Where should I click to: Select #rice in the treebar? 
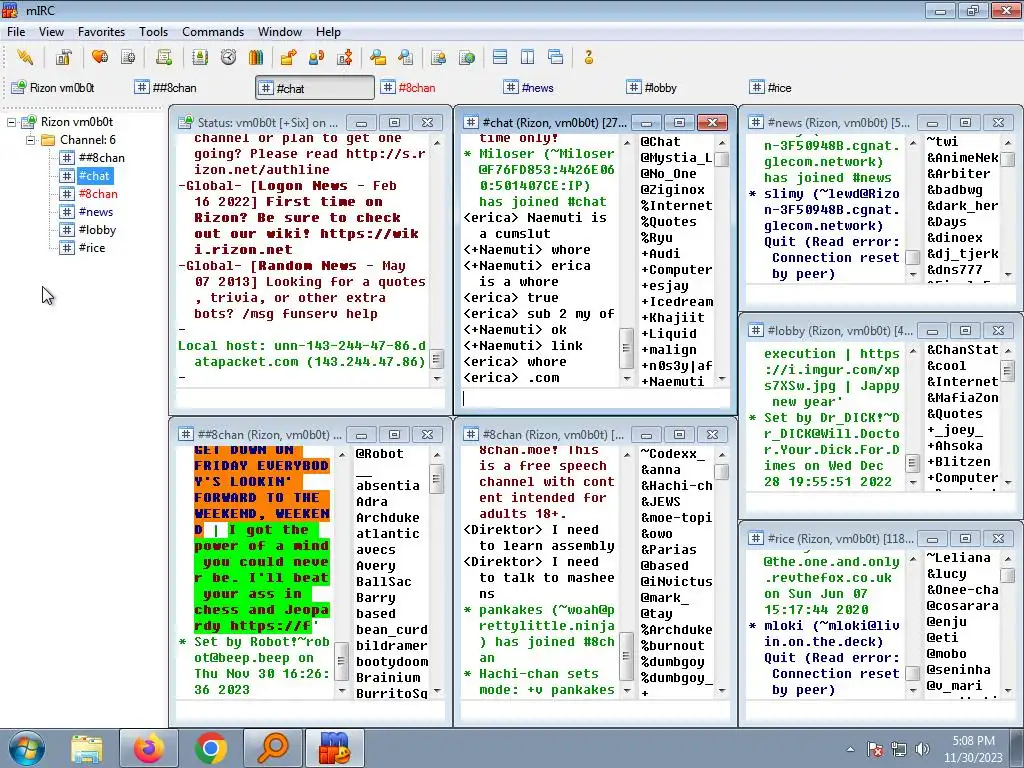click(x=91, y=248)
